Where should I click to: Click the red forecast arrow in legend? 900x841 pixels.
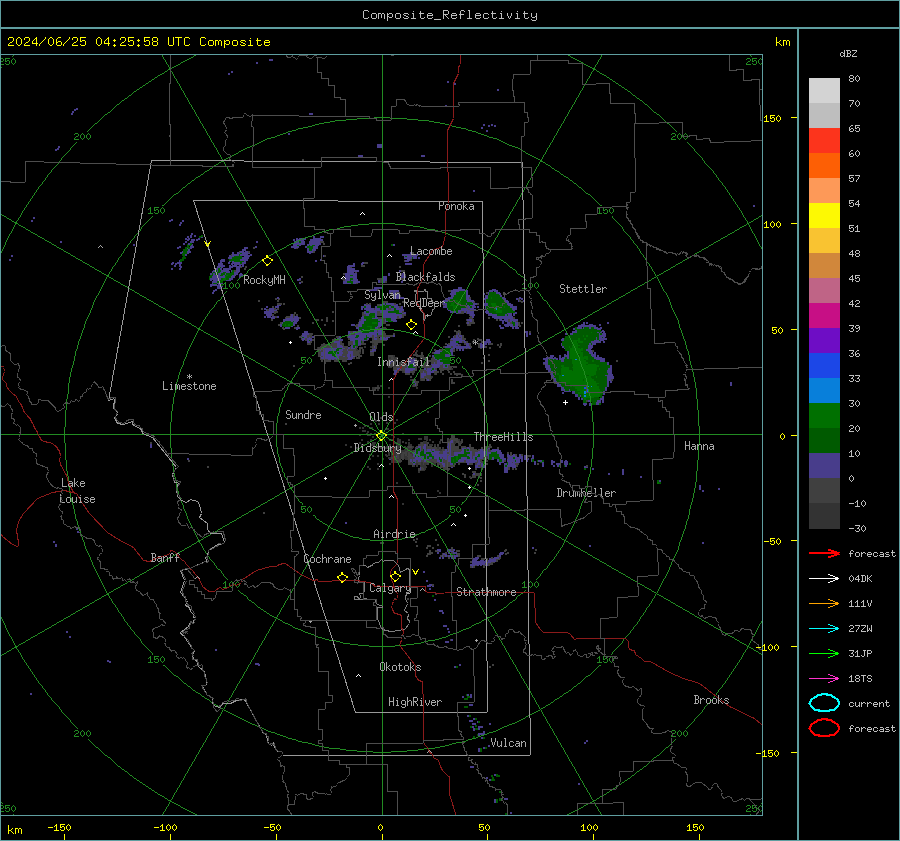click(824, 553)
